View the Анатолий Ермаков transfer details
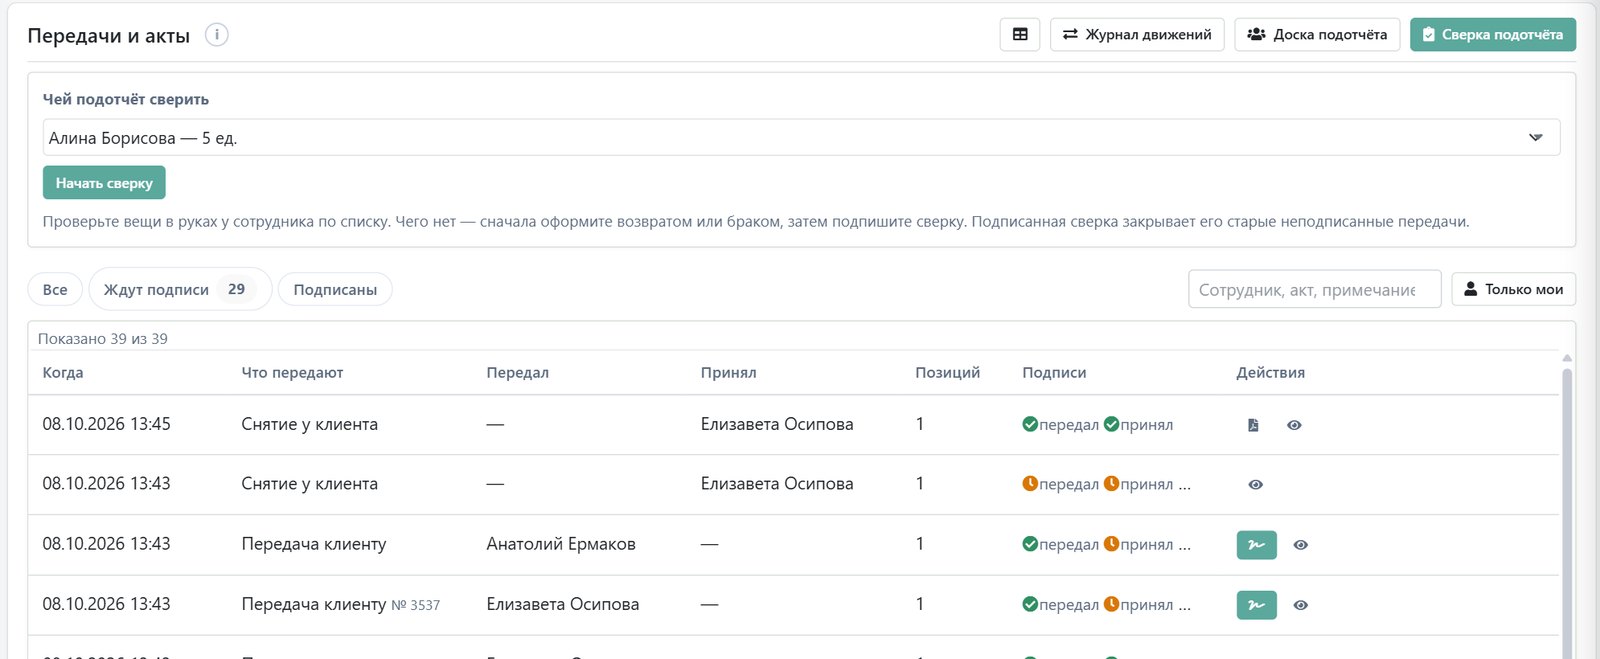 pyautogui.click(x=1301, y=545)
